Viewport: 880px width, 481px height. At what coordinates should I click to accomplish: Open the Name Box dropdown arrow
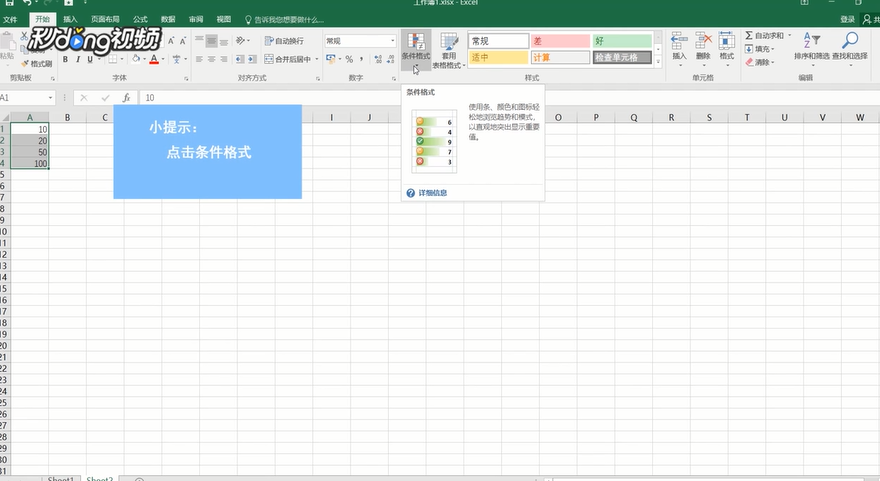[x=50, y=98]
